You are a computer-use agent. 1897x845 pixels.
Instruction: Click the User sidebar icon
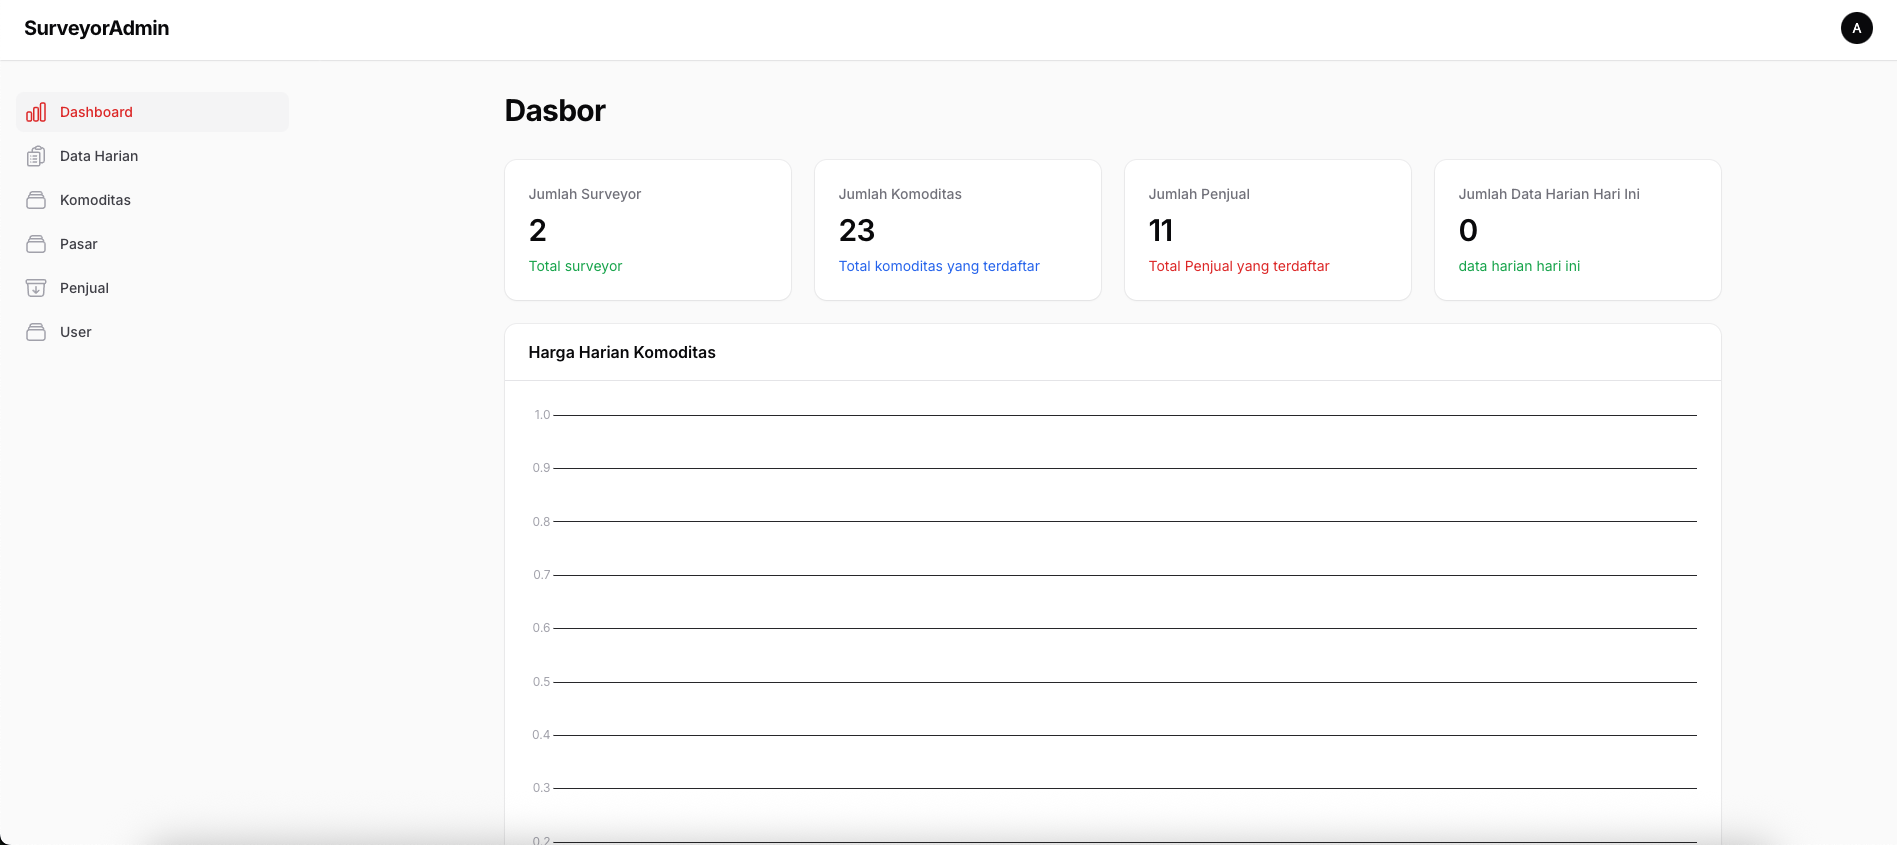[36, 332]
